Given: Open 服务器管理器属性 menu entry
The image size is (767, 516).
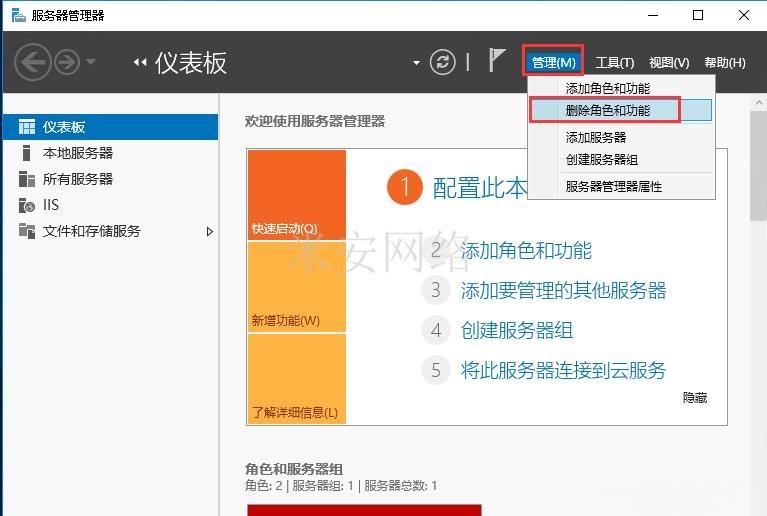Looking at the screenshot, I should coord(620,186).
